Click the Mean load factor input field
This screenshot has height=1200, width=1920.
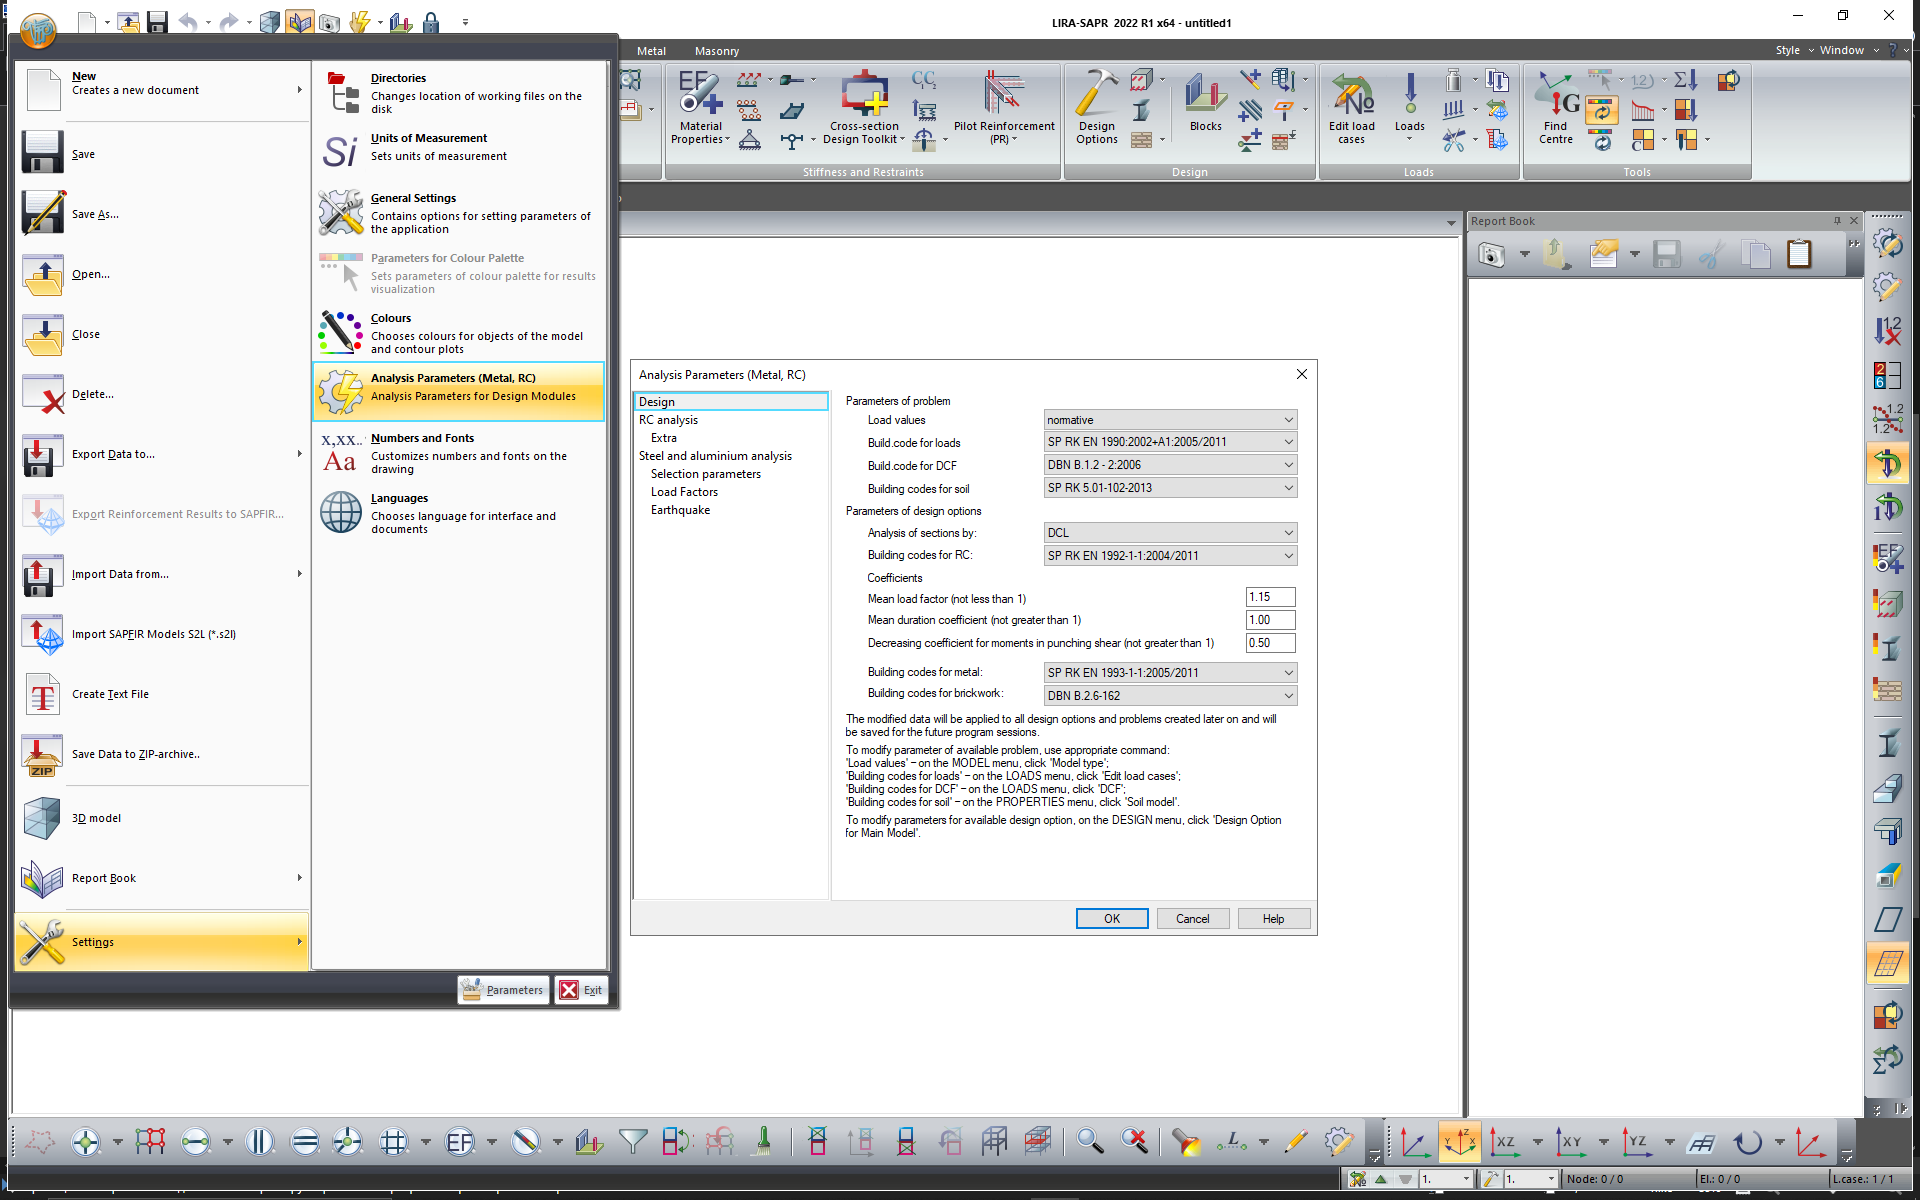click(x=1270, y=598)
